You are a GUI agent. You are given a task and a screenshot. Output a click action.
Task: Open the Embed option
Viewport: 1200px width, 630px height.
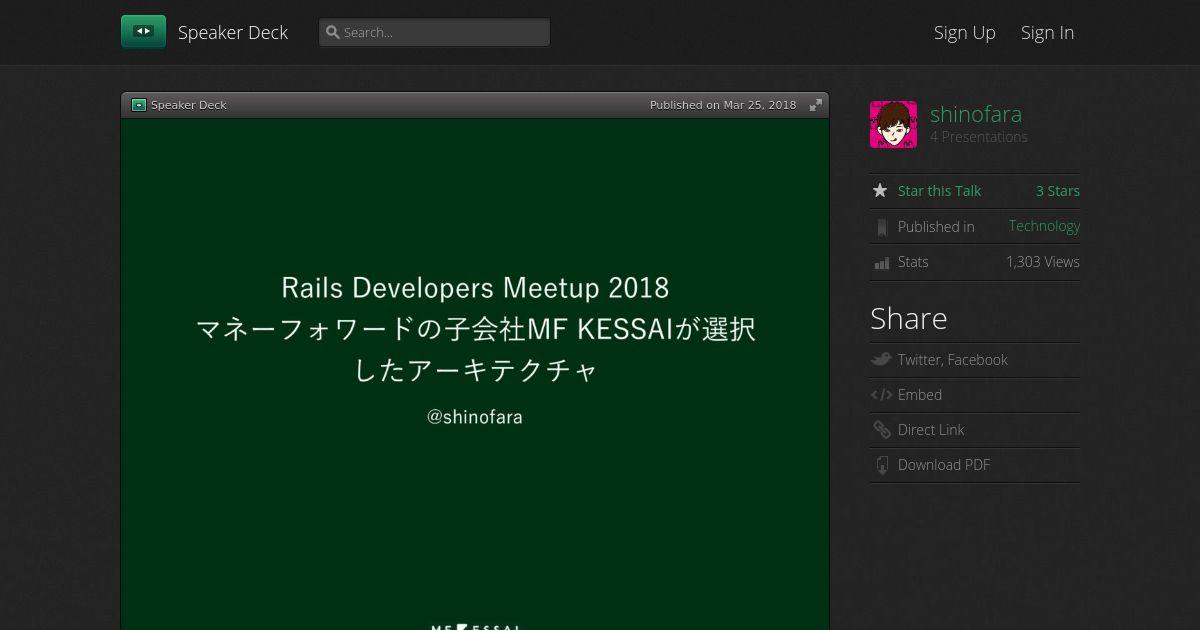pyautogui.click(x=920, y=395)
